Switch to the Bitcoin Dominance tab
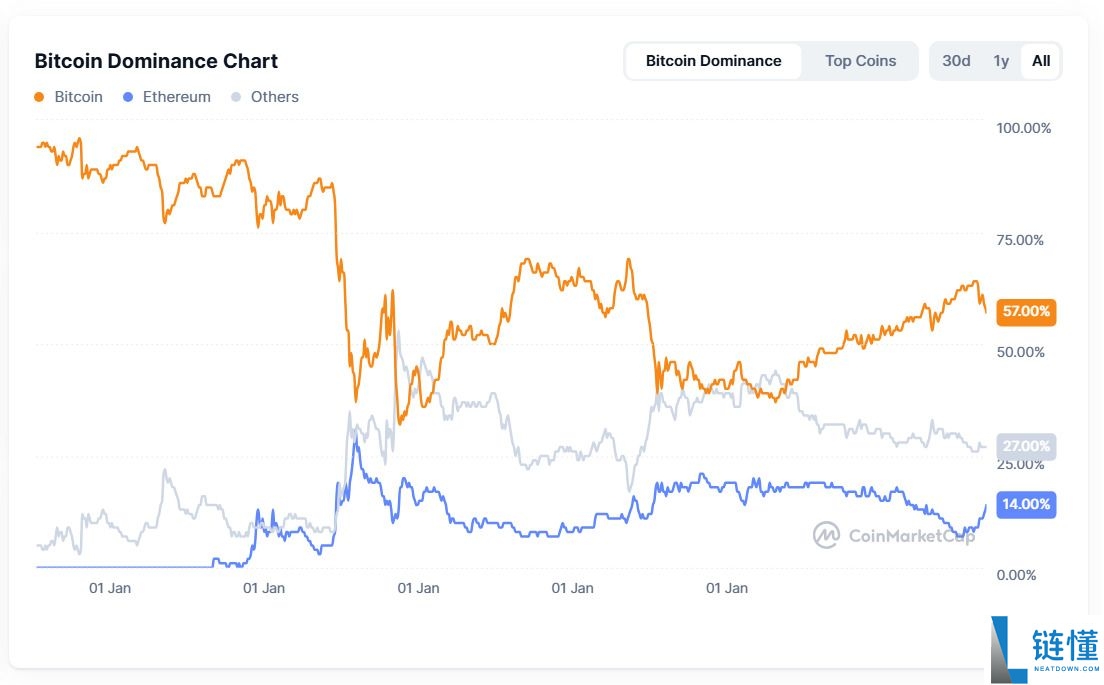The width and height of the screenshot is (1104, 685). tap(713, 61)
